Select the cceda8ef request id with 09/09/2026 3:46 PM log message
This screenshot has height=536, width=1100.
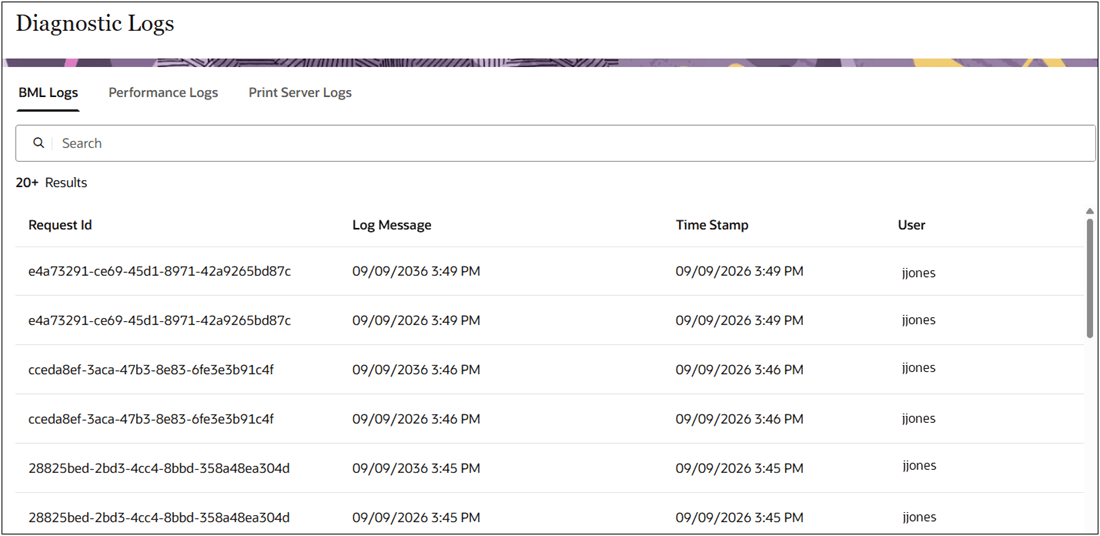click(151, 419)
